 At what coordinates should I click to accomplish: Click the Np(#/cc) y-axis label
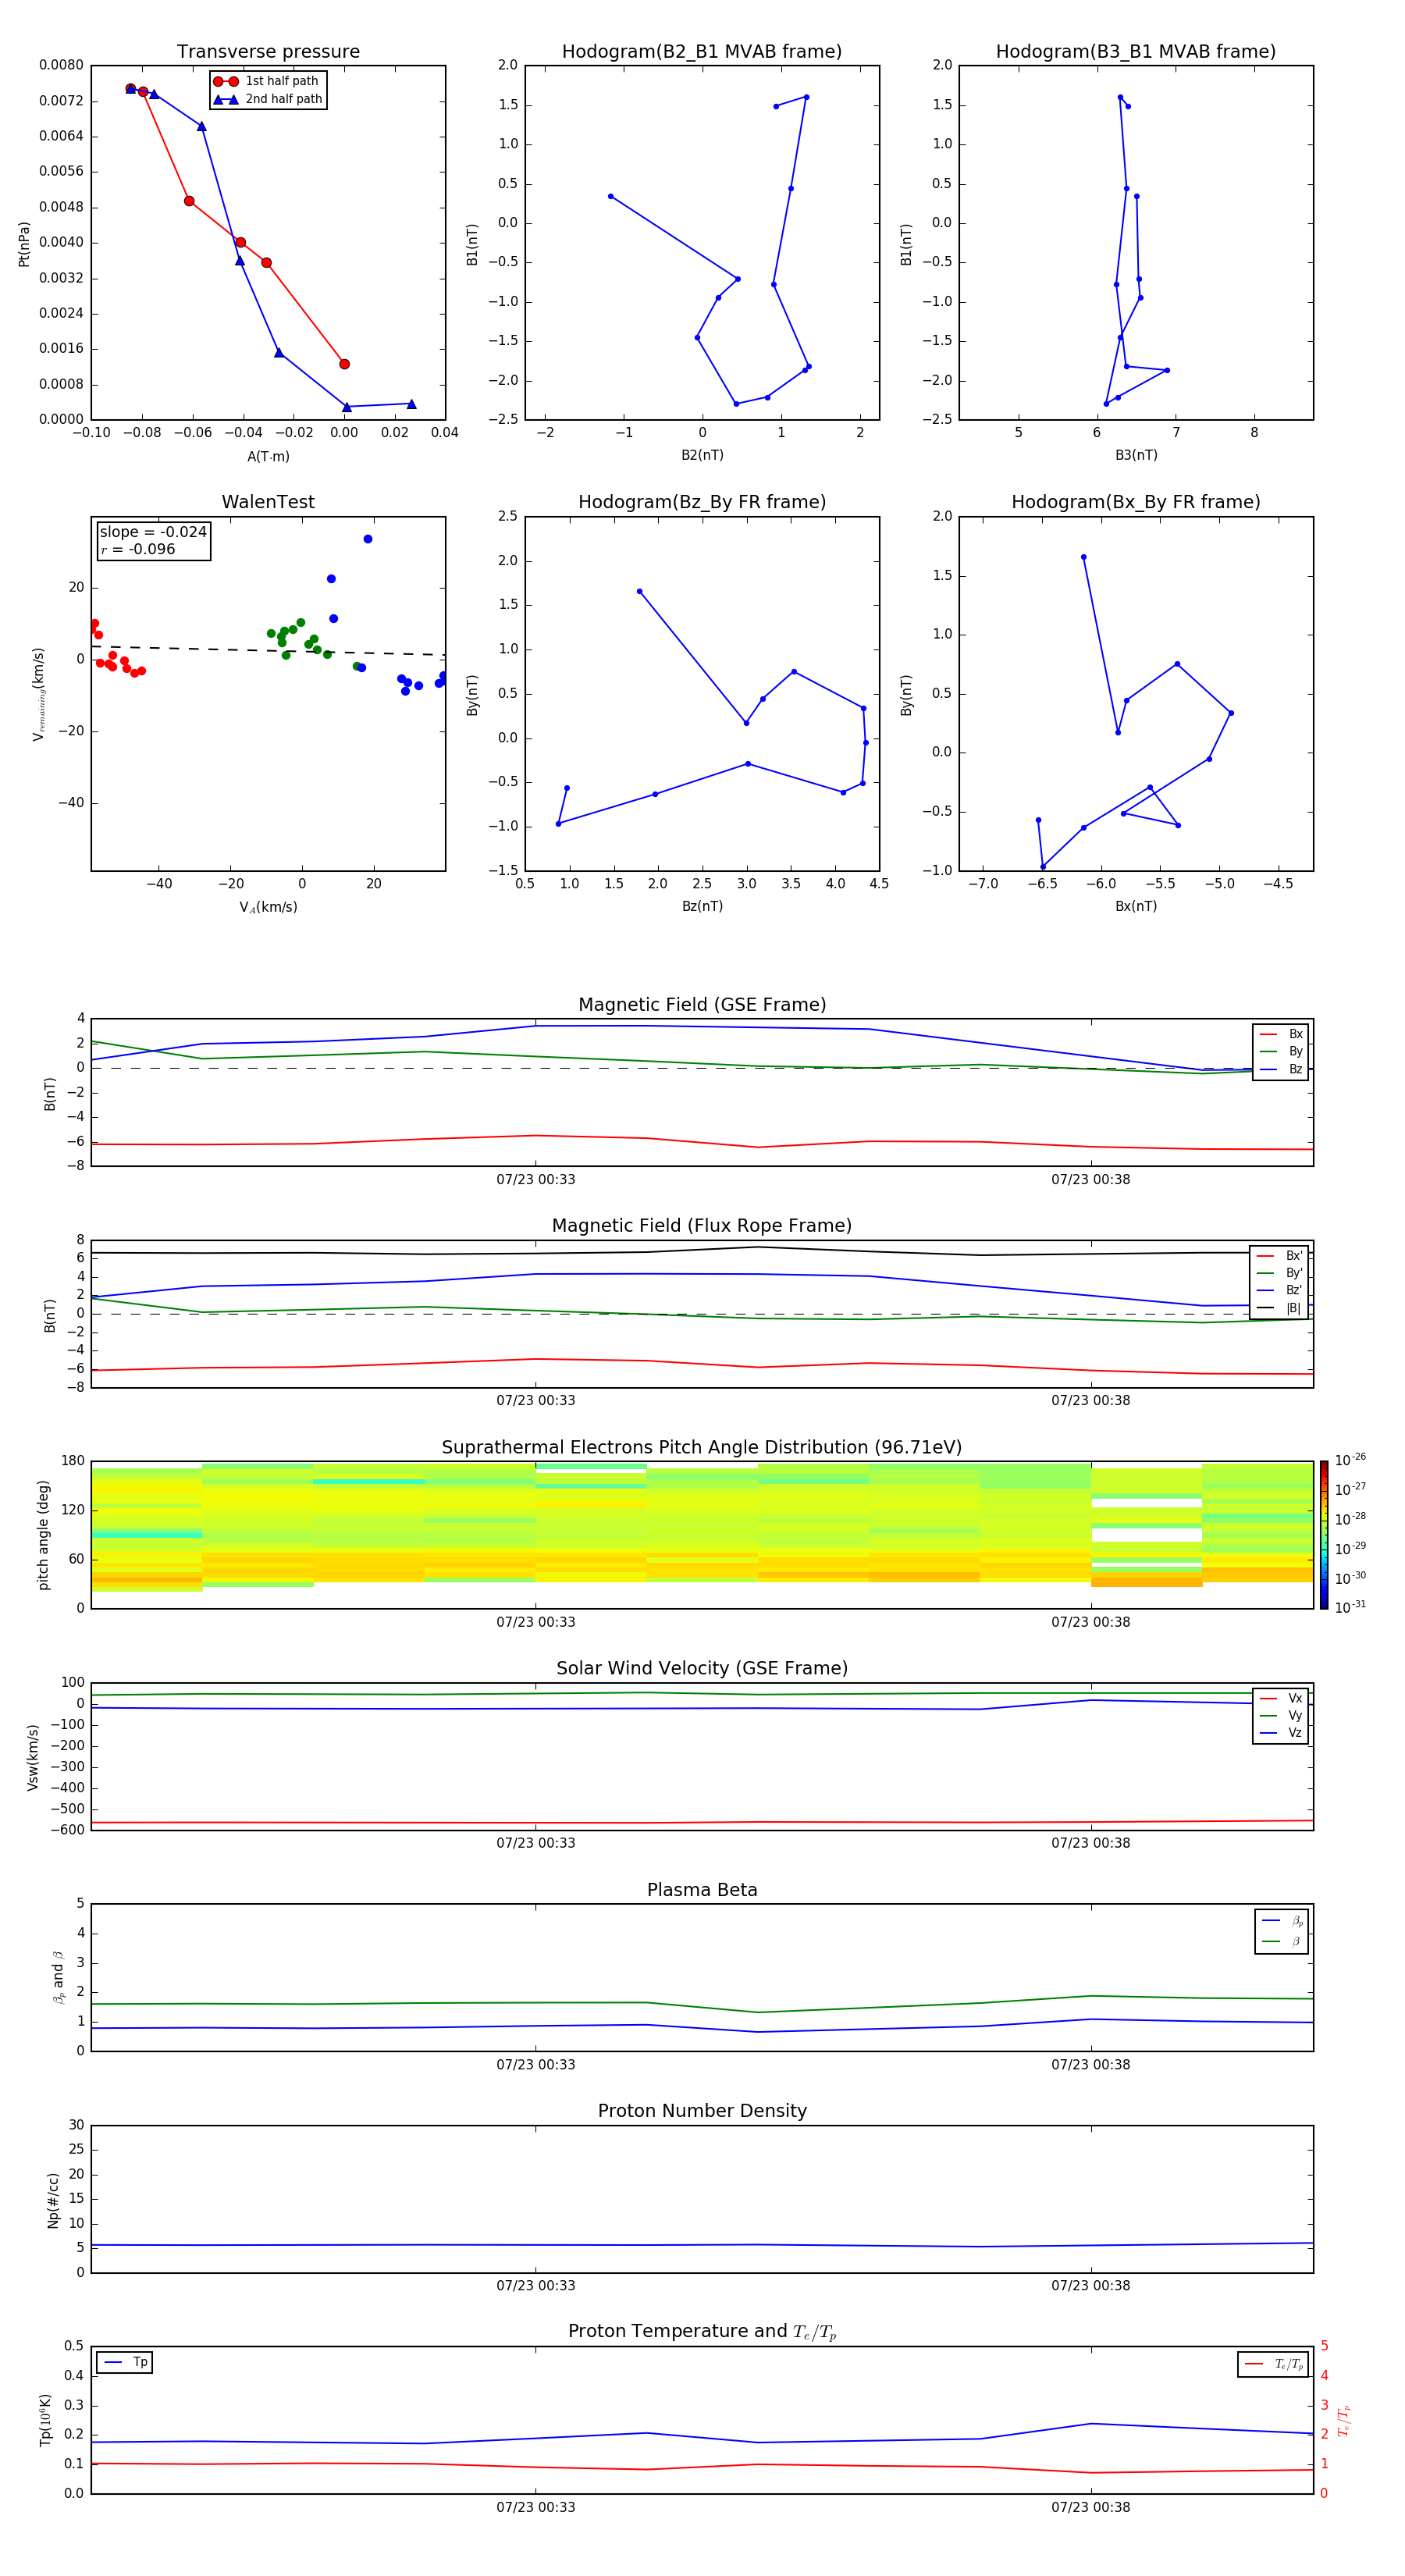coord(54,2200)
